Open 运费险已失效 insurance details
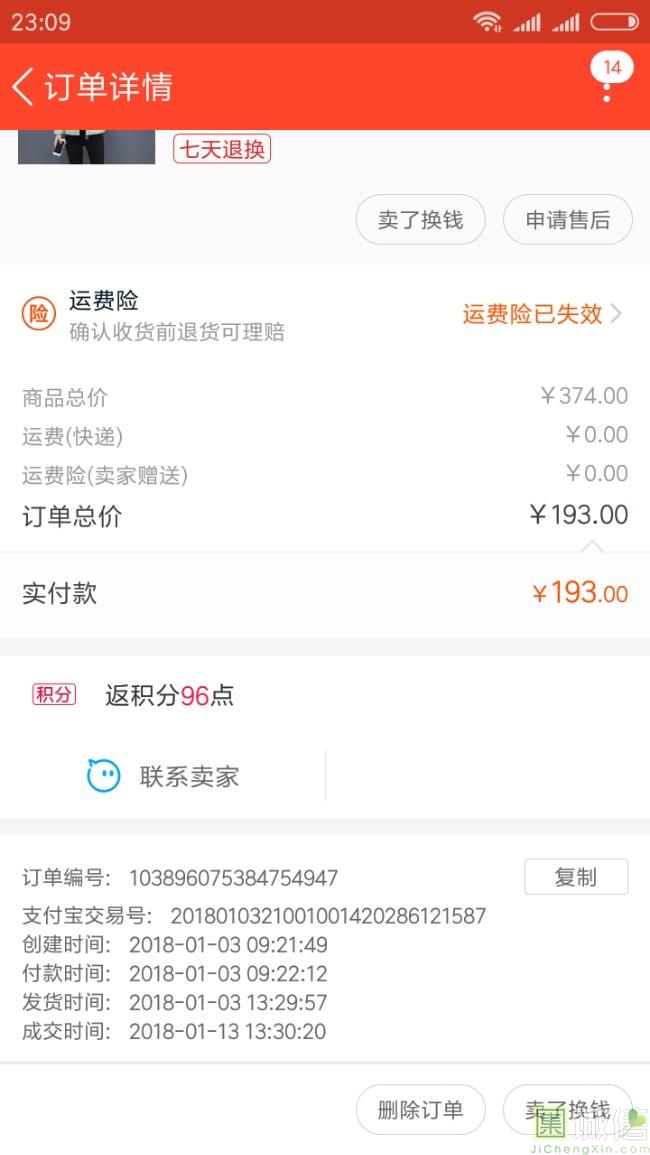This screenshot has width=650, height=1155. (532, 314)
